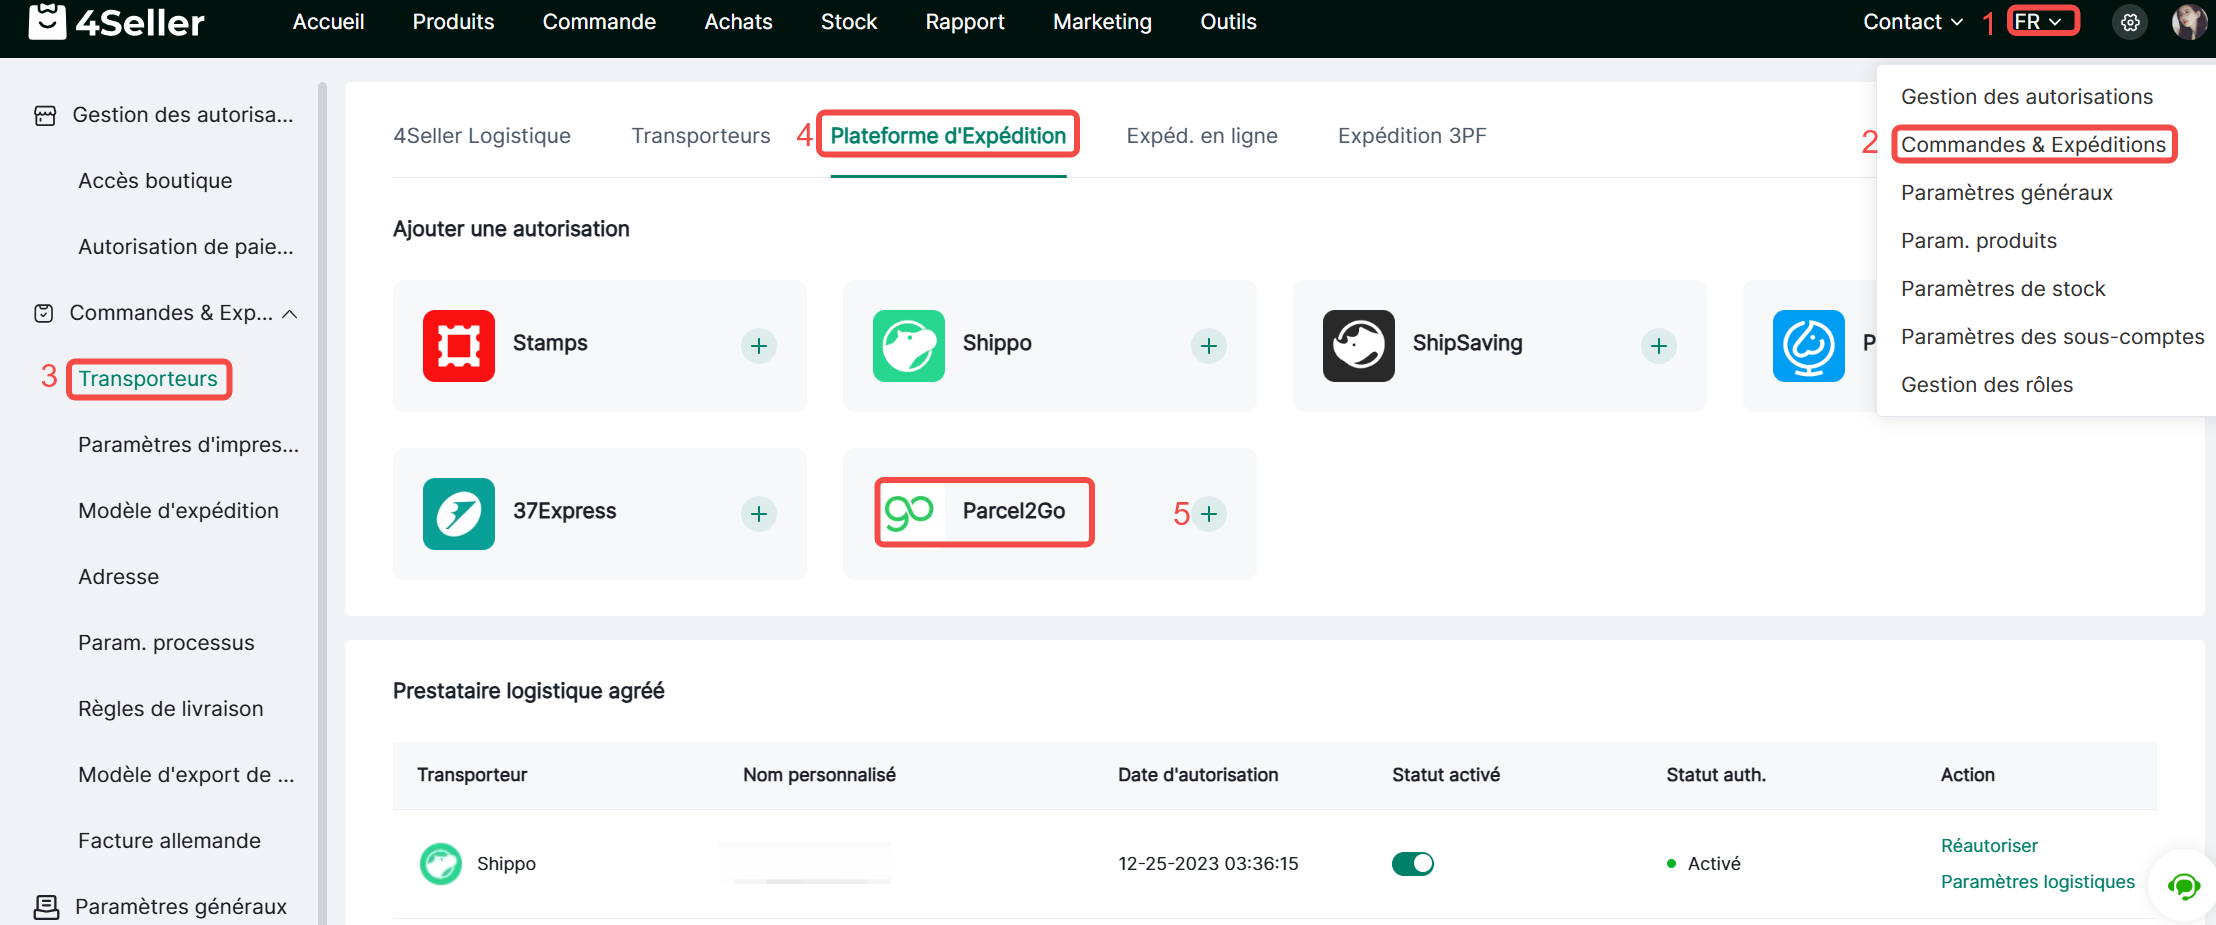
Task: Click the Stamps carrier logo icon
Action: point(458,345)
